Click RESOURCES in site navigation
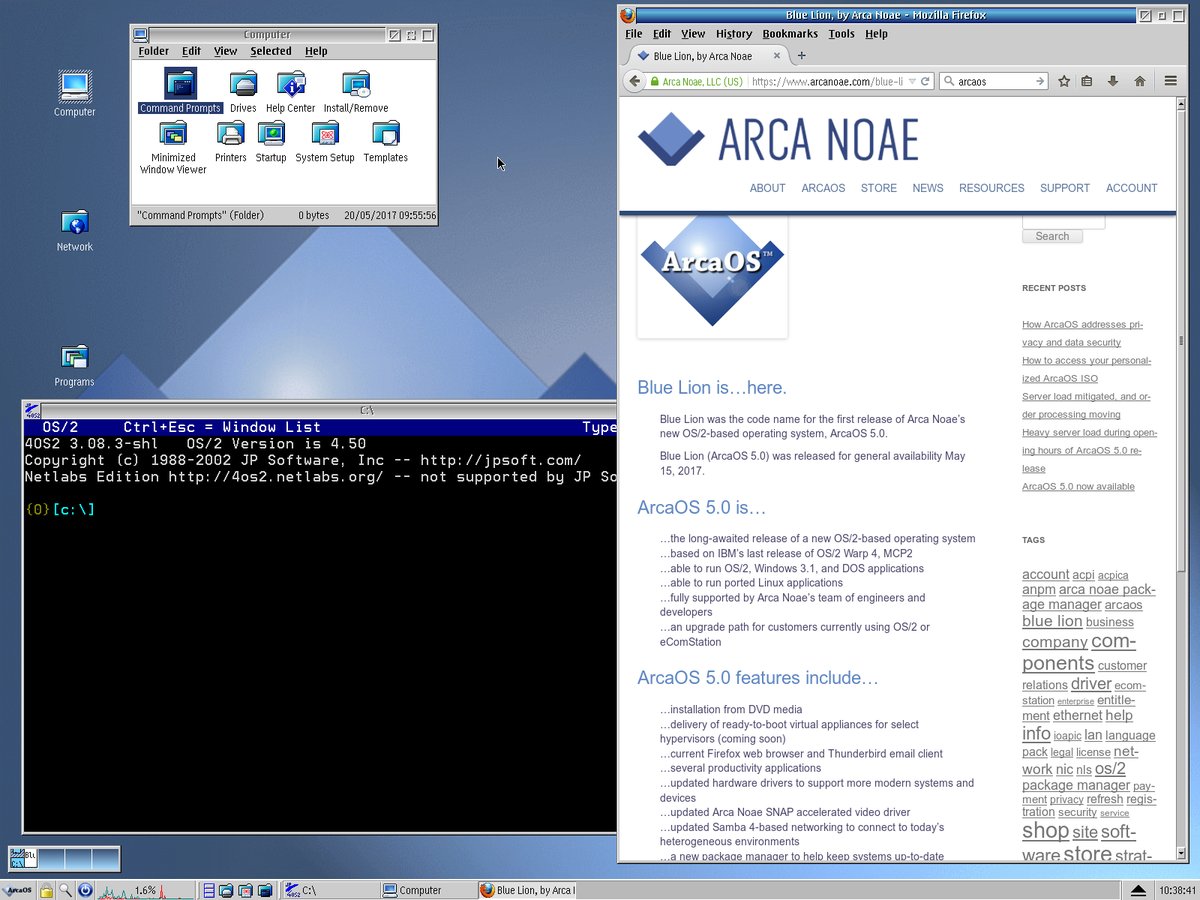 992,188
